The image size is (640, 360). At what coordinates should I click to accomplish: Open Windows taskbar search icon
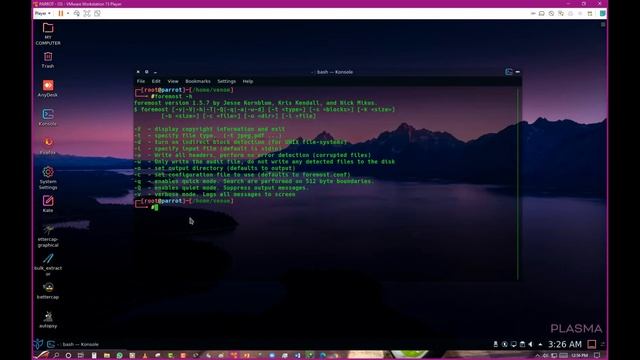(56, 356)
